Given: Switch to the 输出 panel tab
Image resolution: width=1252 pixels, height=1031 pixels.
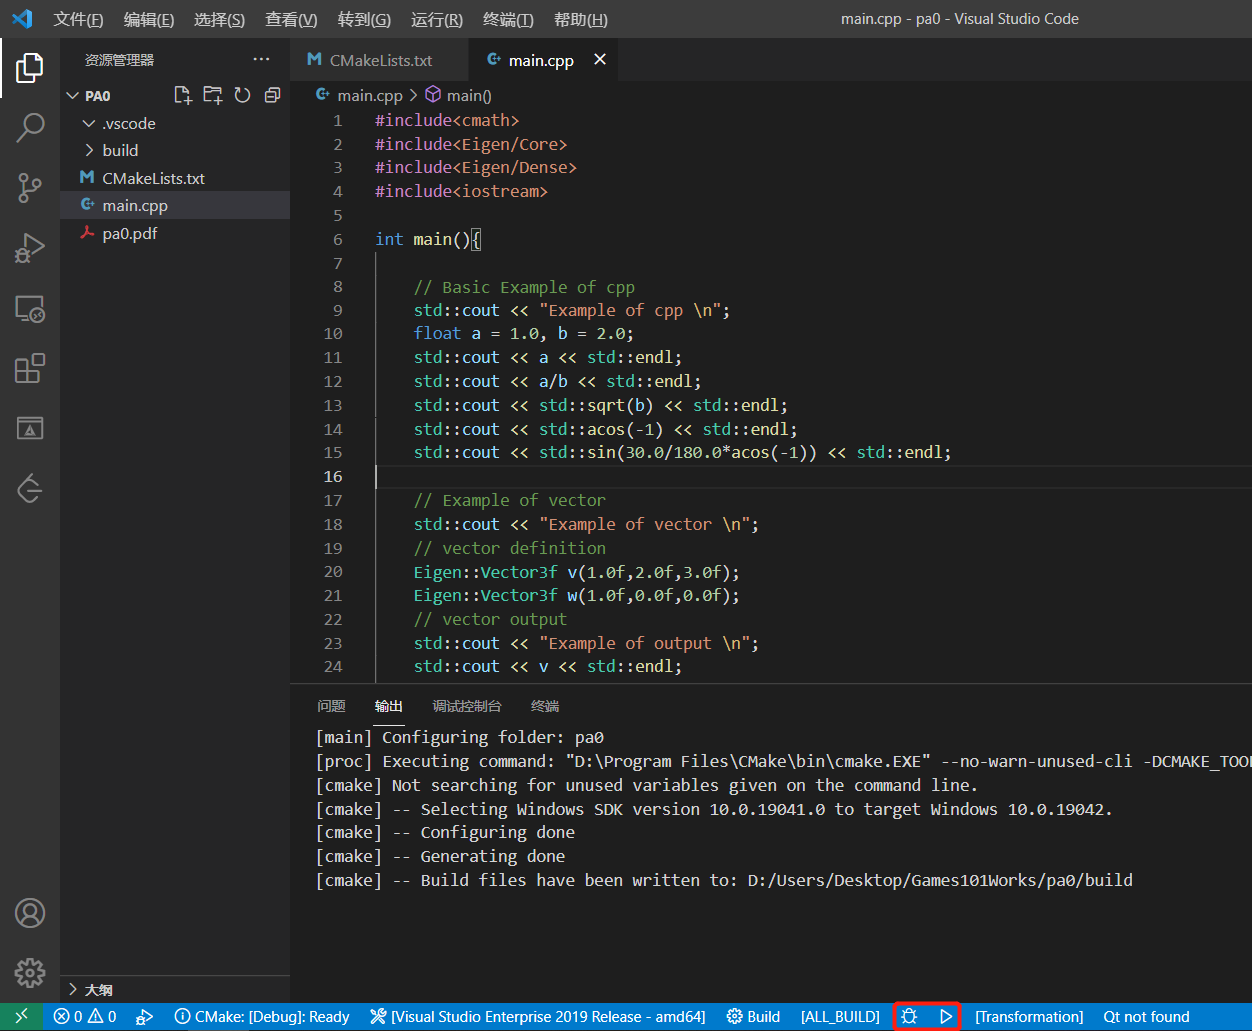Looking at the screenshot, I should click(389, 706).
